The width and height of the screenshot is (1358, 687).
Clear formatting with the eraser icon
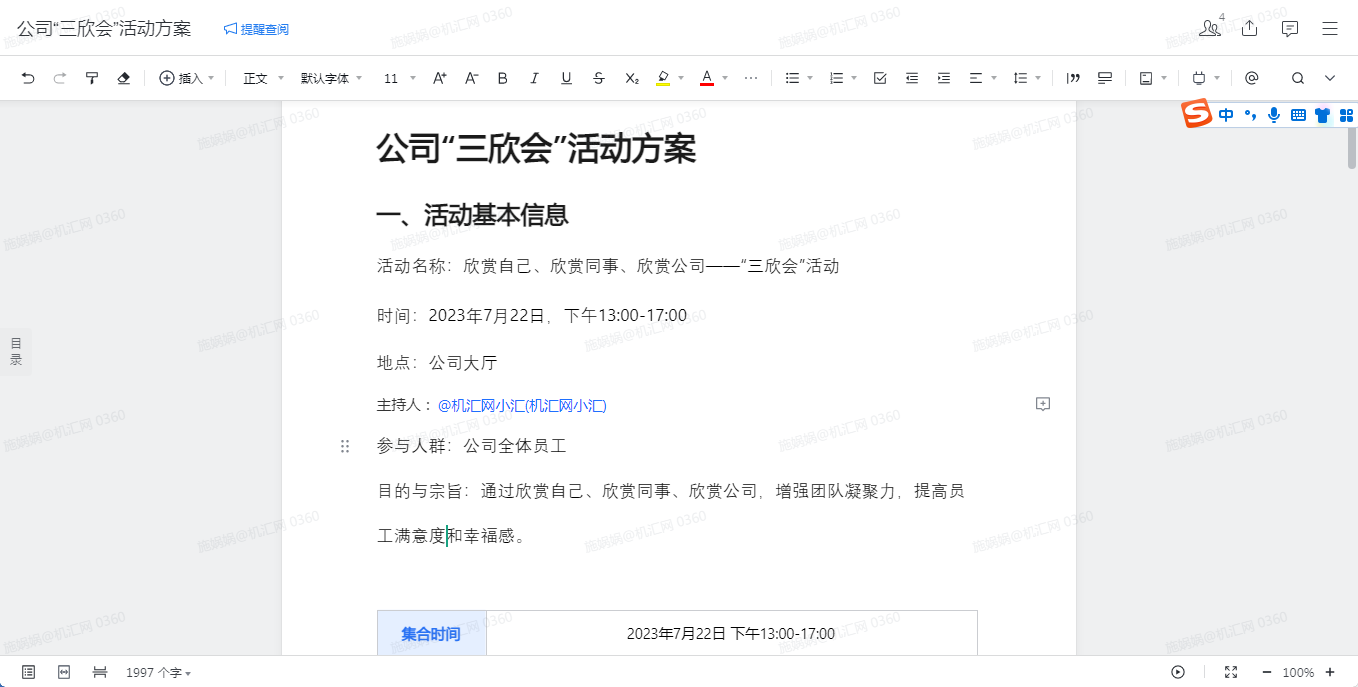[x=124, y=78]
